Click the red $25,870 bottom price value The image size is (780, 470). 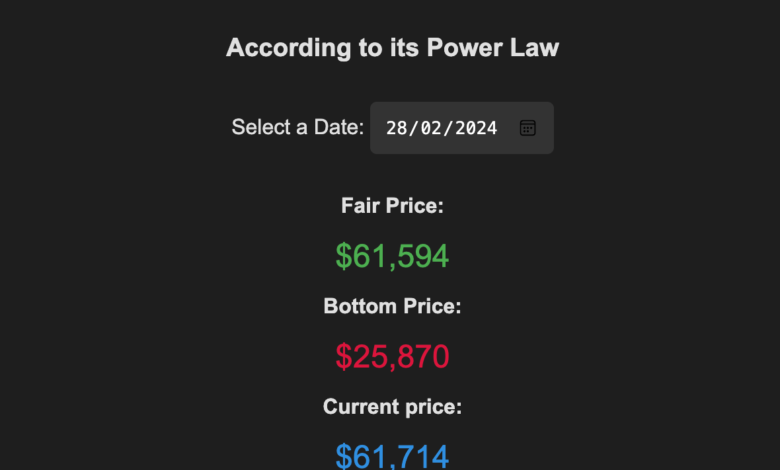(x=392, y=356)
